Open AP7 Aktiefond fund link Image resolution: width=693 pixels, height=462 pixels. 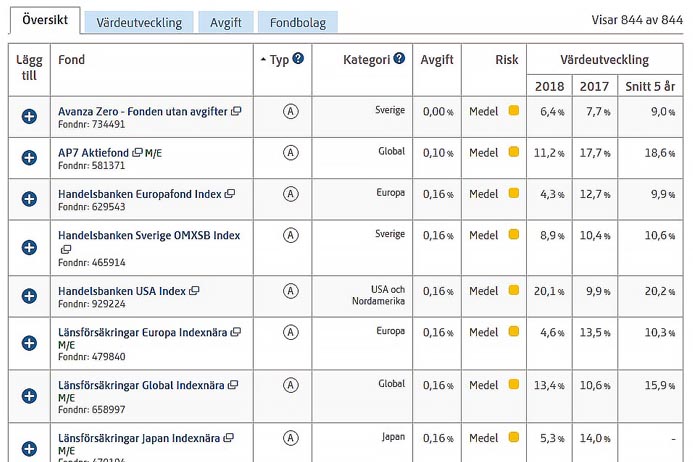93,153
